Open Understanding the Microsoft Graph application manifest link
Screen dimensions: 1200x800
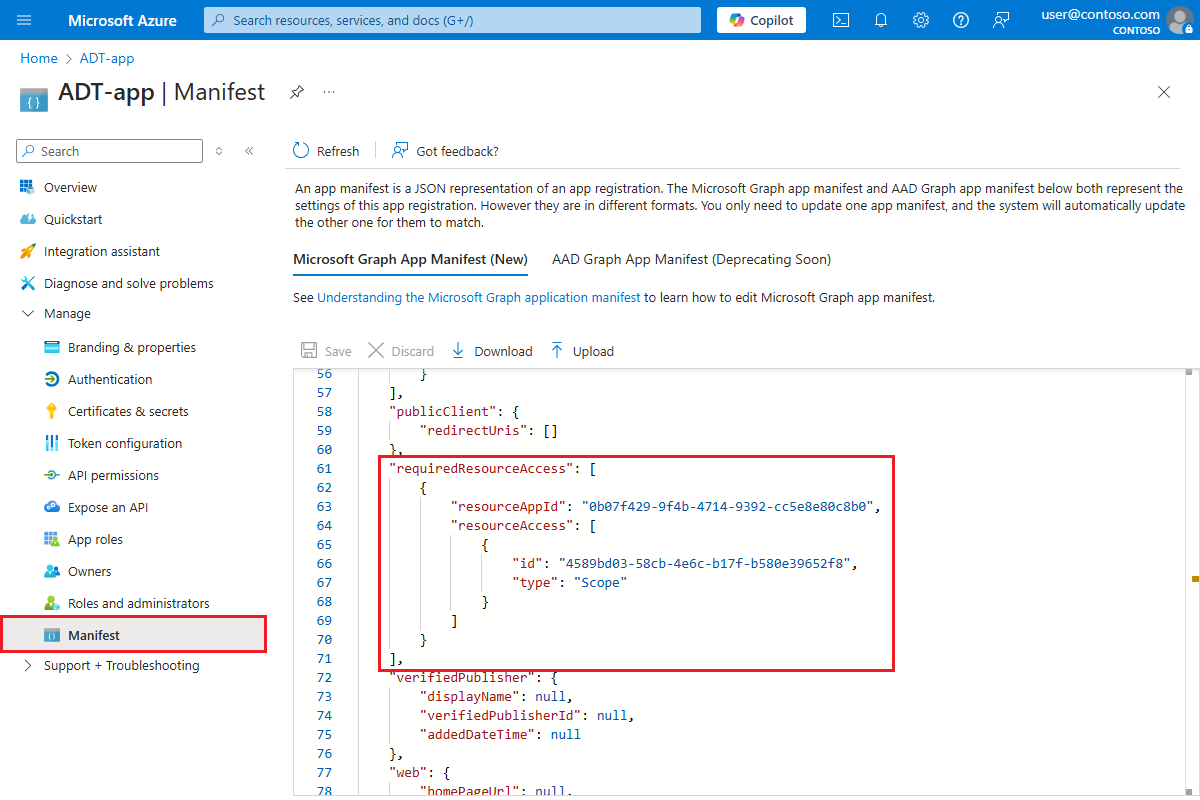pos(478,297)
